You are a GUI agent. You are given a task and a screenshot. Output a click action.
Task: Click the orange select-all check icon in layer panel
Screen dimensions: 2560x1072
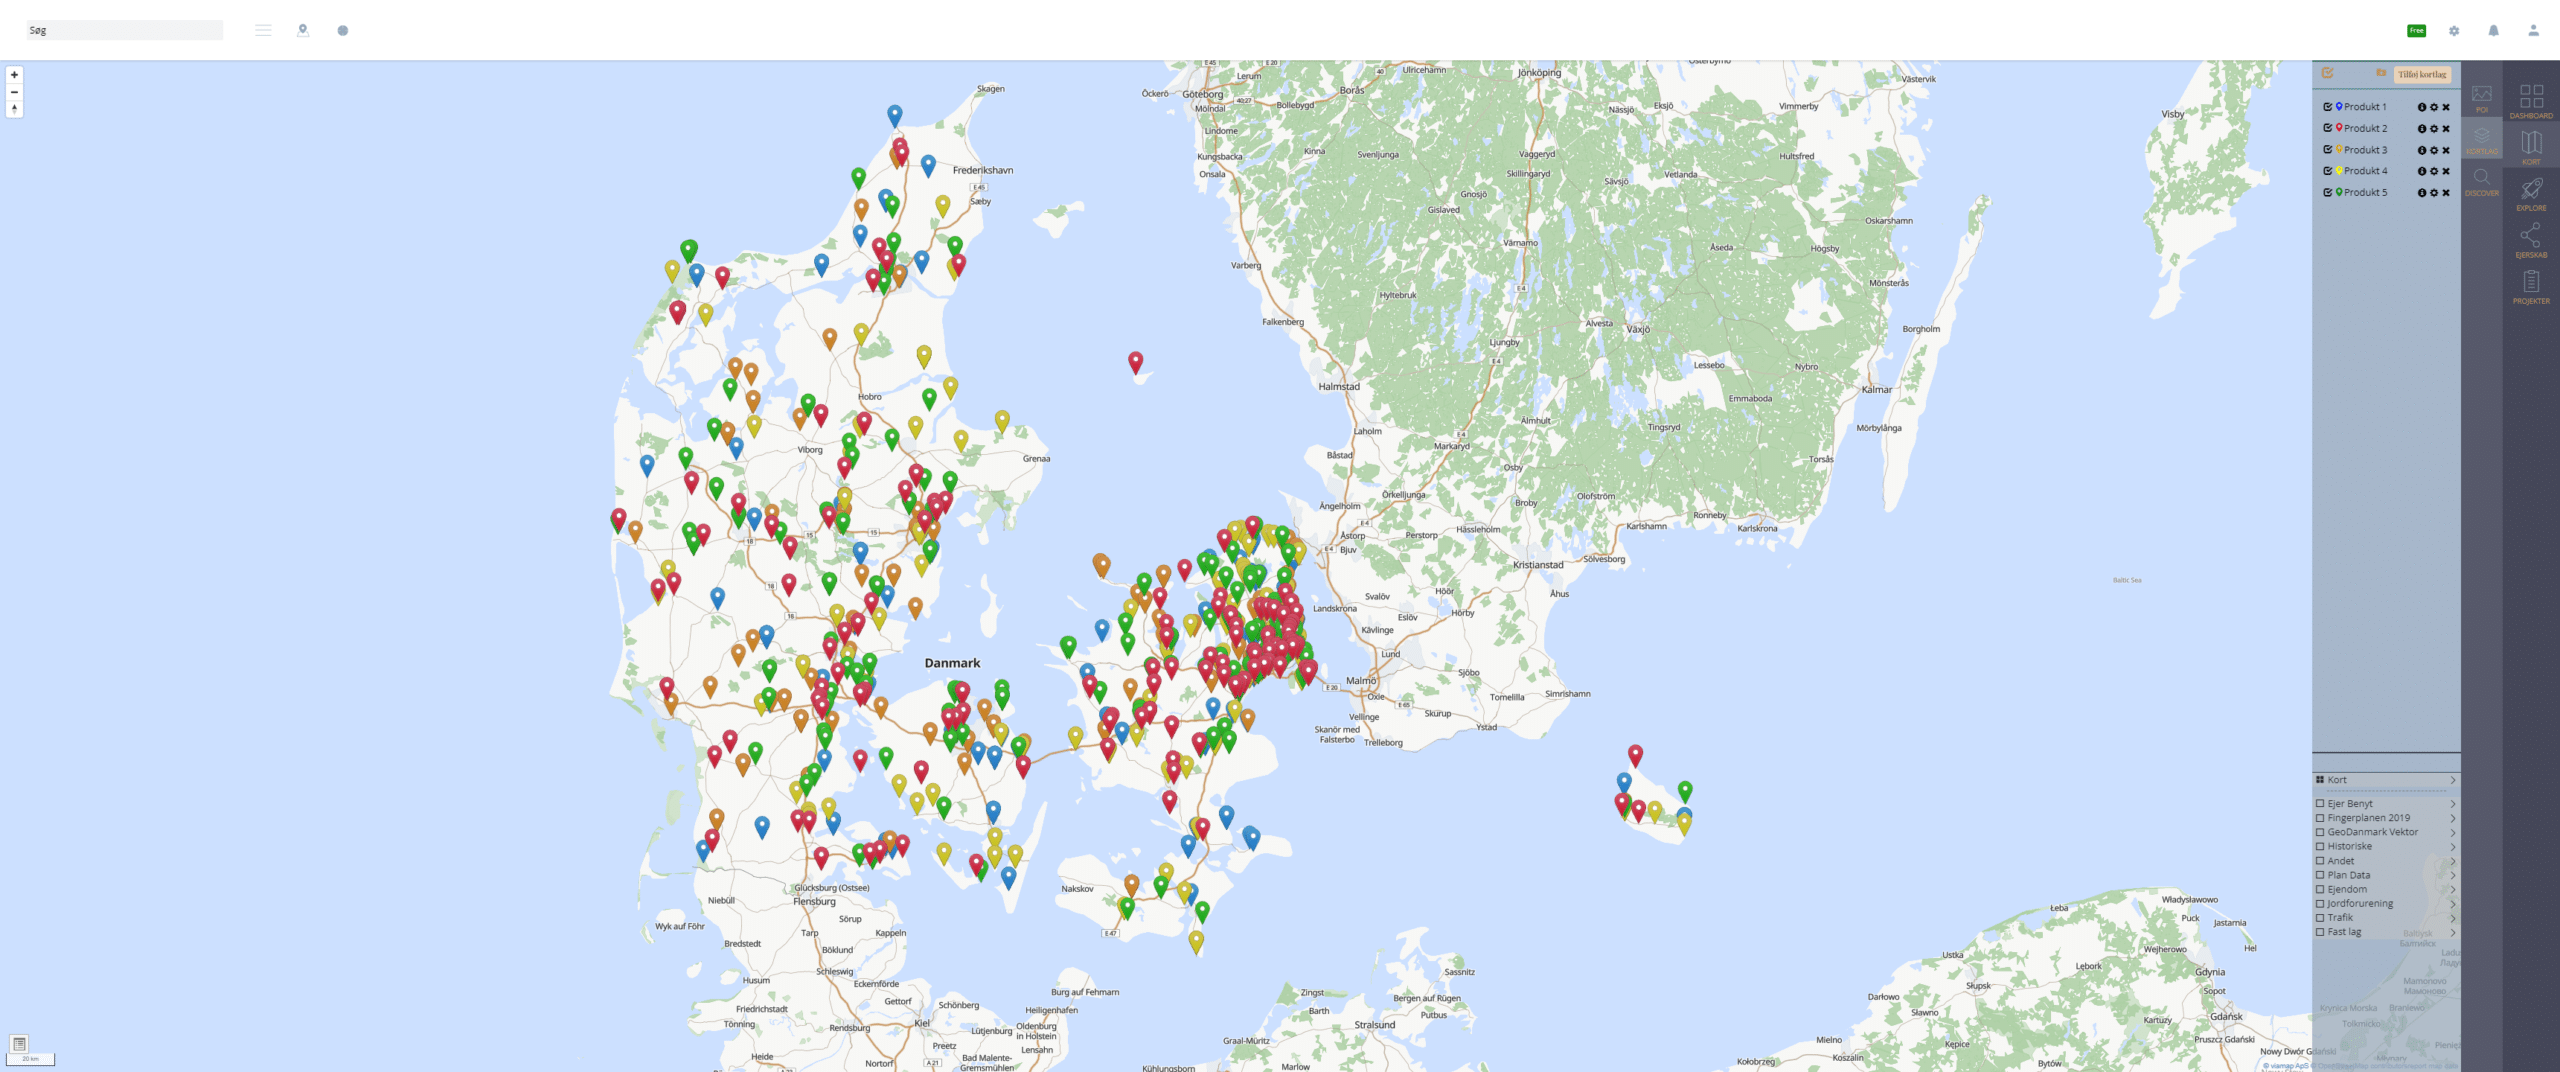[2327, 73]
